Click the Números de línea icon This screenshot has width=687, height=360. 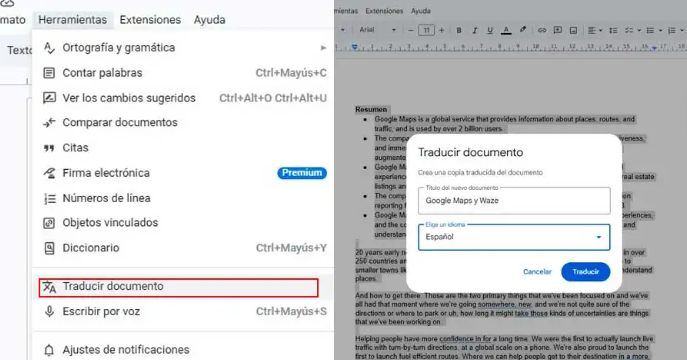(x=50, y=198)
